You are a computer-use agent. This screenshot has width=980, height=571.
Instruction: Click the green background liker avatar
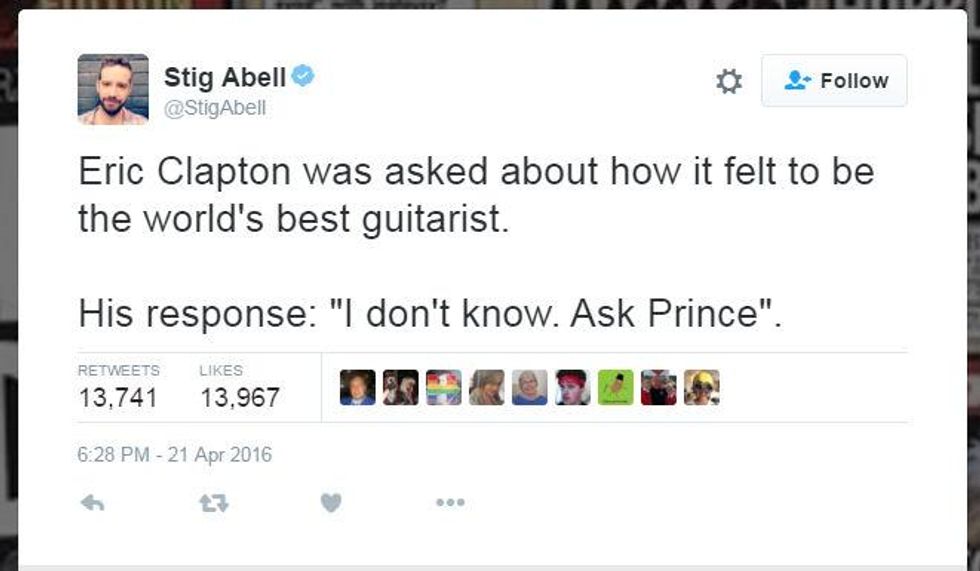point(615,388)
